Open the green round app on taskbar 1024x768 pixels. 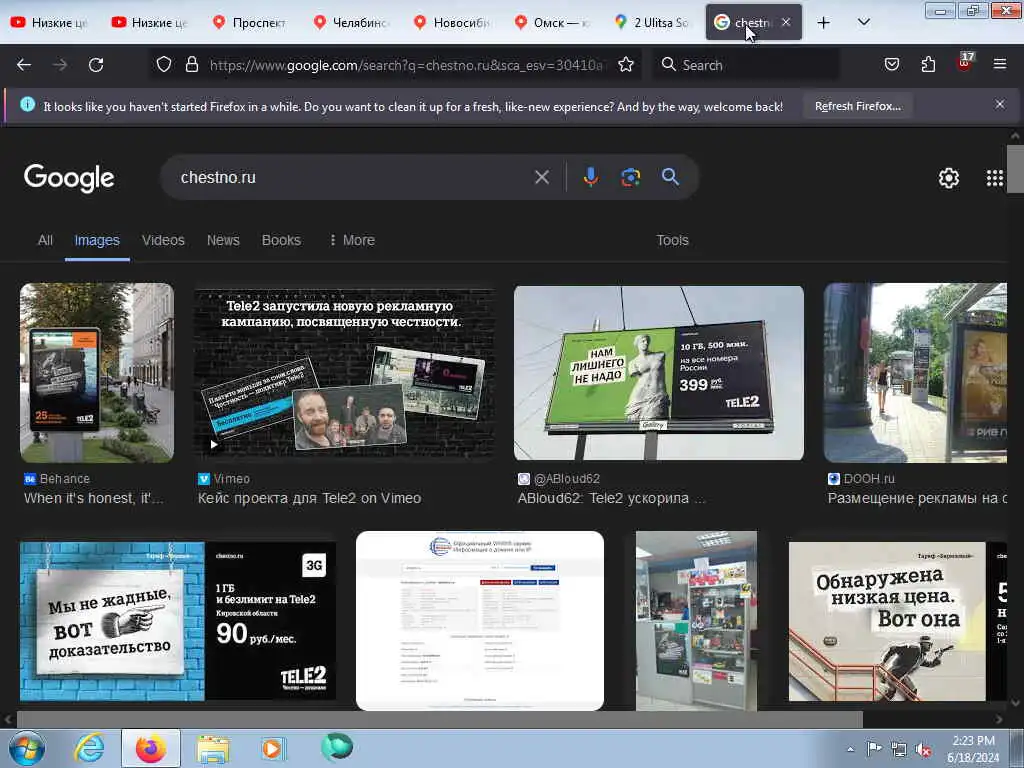click(x=337, y=747)
